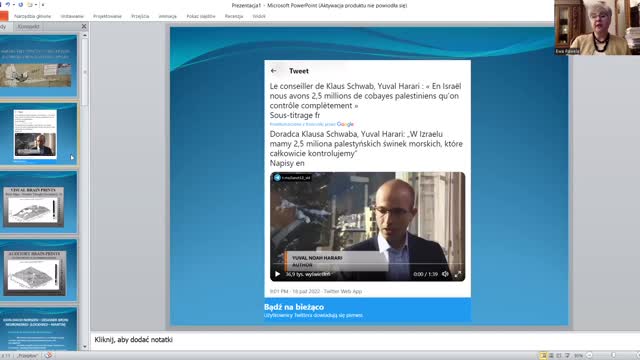640x360 pixels.
Task: Click the notes field Kliknij, aby dodać notatki
Action: pos(133,340)
